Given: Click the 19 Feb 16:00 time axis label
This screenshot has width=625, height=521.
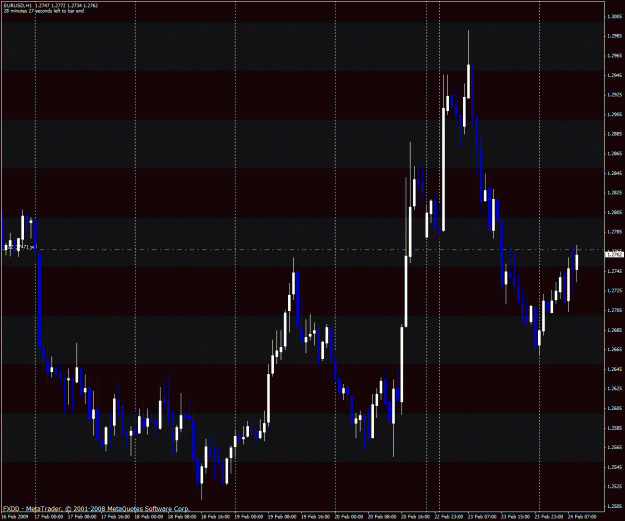Looking at the screenshot, I should [x=316, y=517].
